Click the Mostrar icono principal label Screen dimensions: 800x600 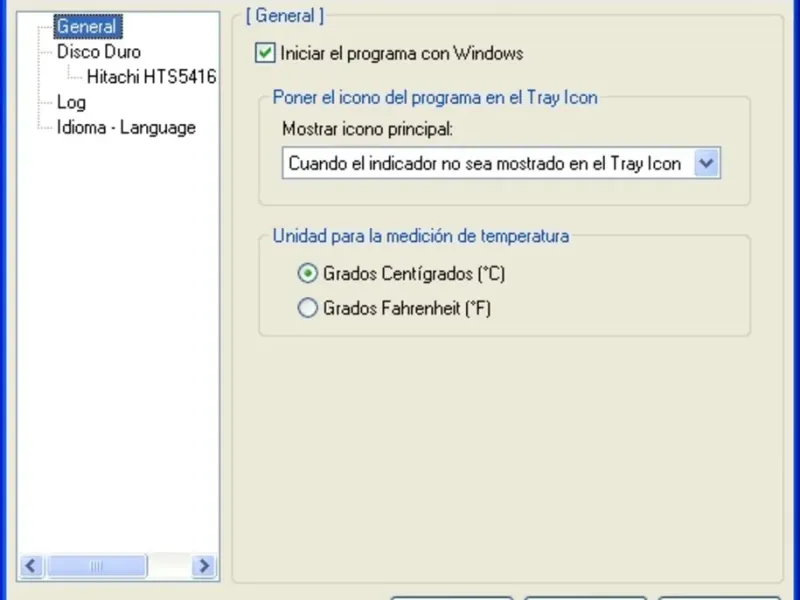click(367, 129)
